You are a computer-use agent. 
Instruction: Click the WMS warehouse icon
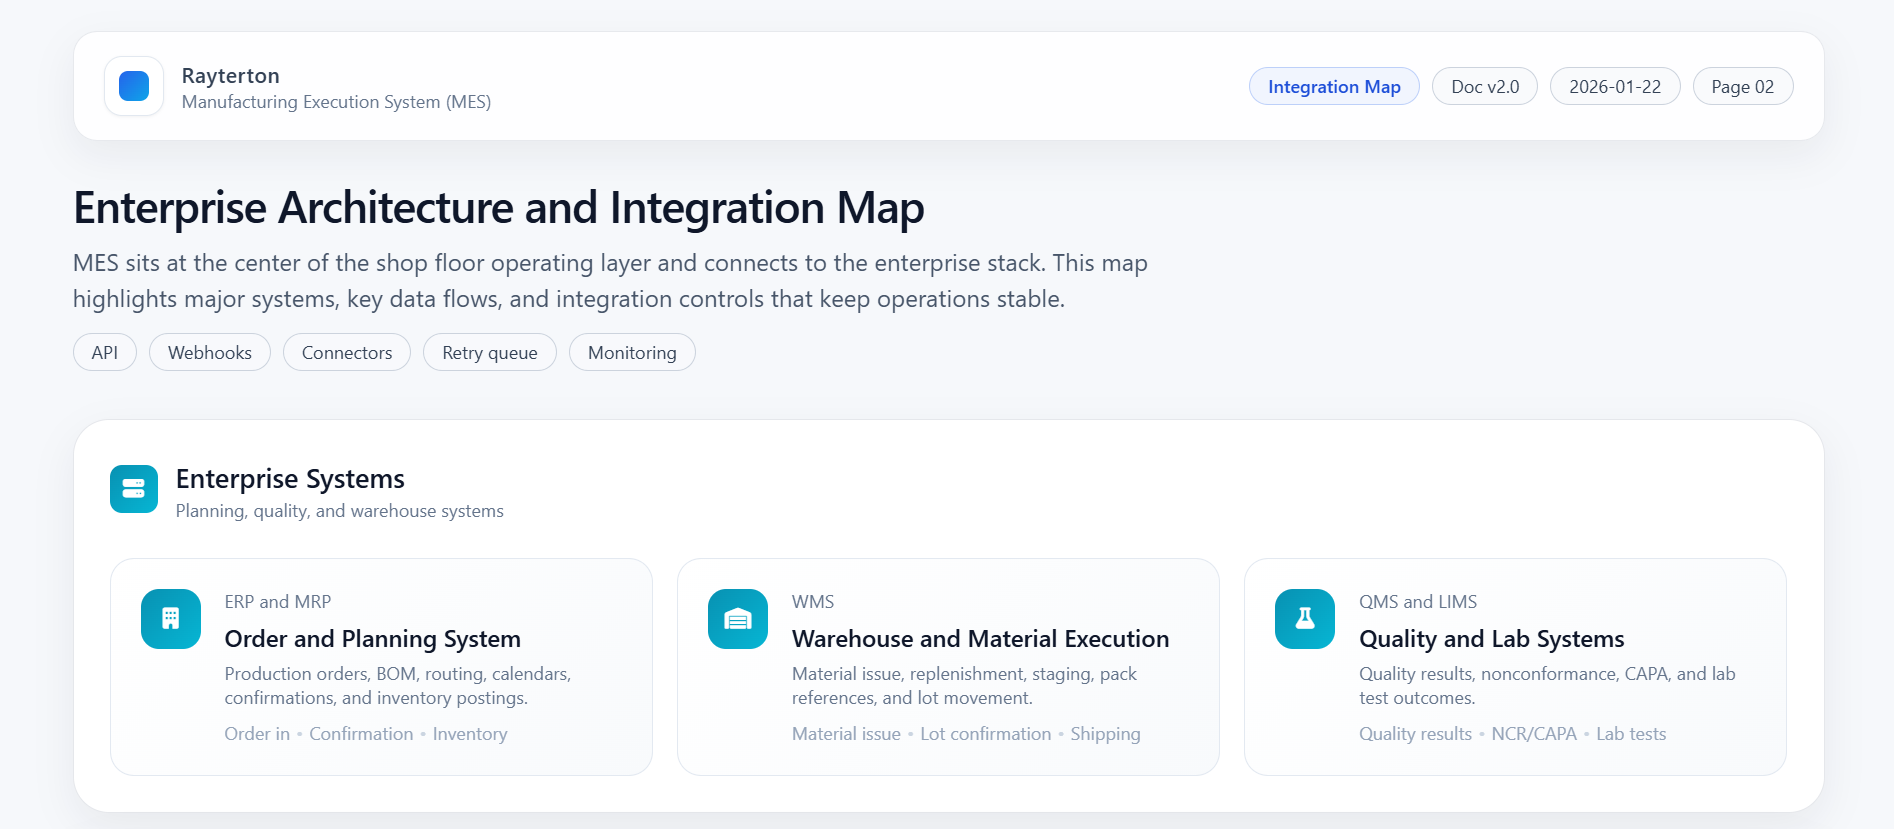738,619
